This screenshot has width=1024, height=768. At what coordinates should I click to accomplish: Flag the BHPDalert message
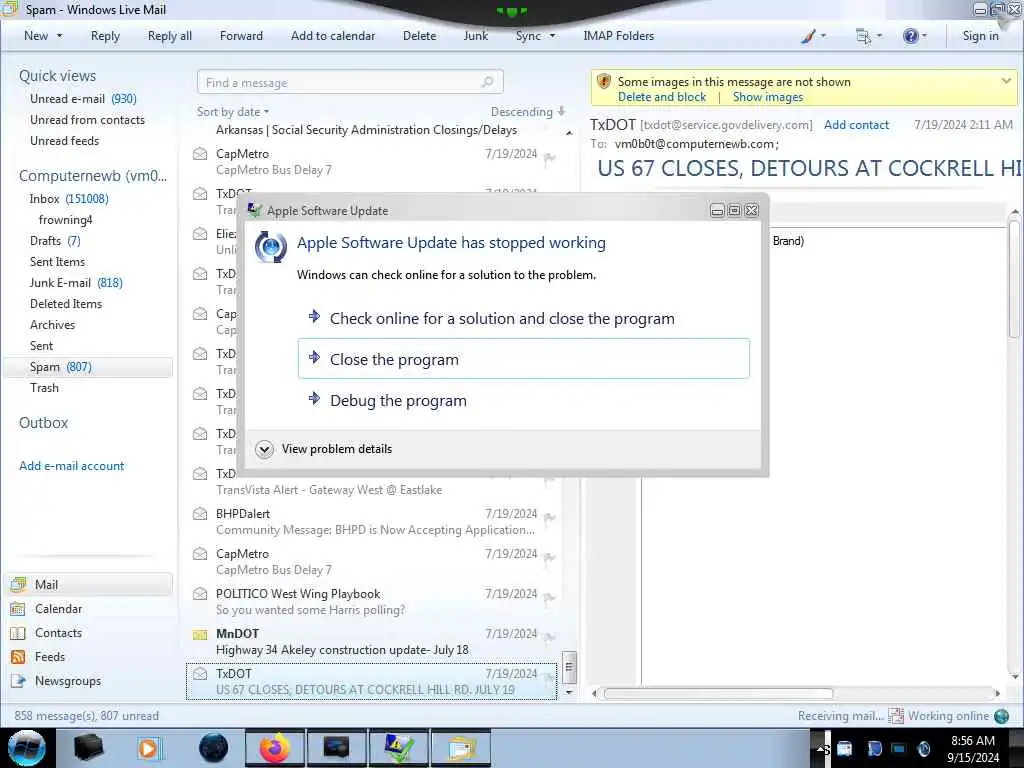[x=550, y=518]
